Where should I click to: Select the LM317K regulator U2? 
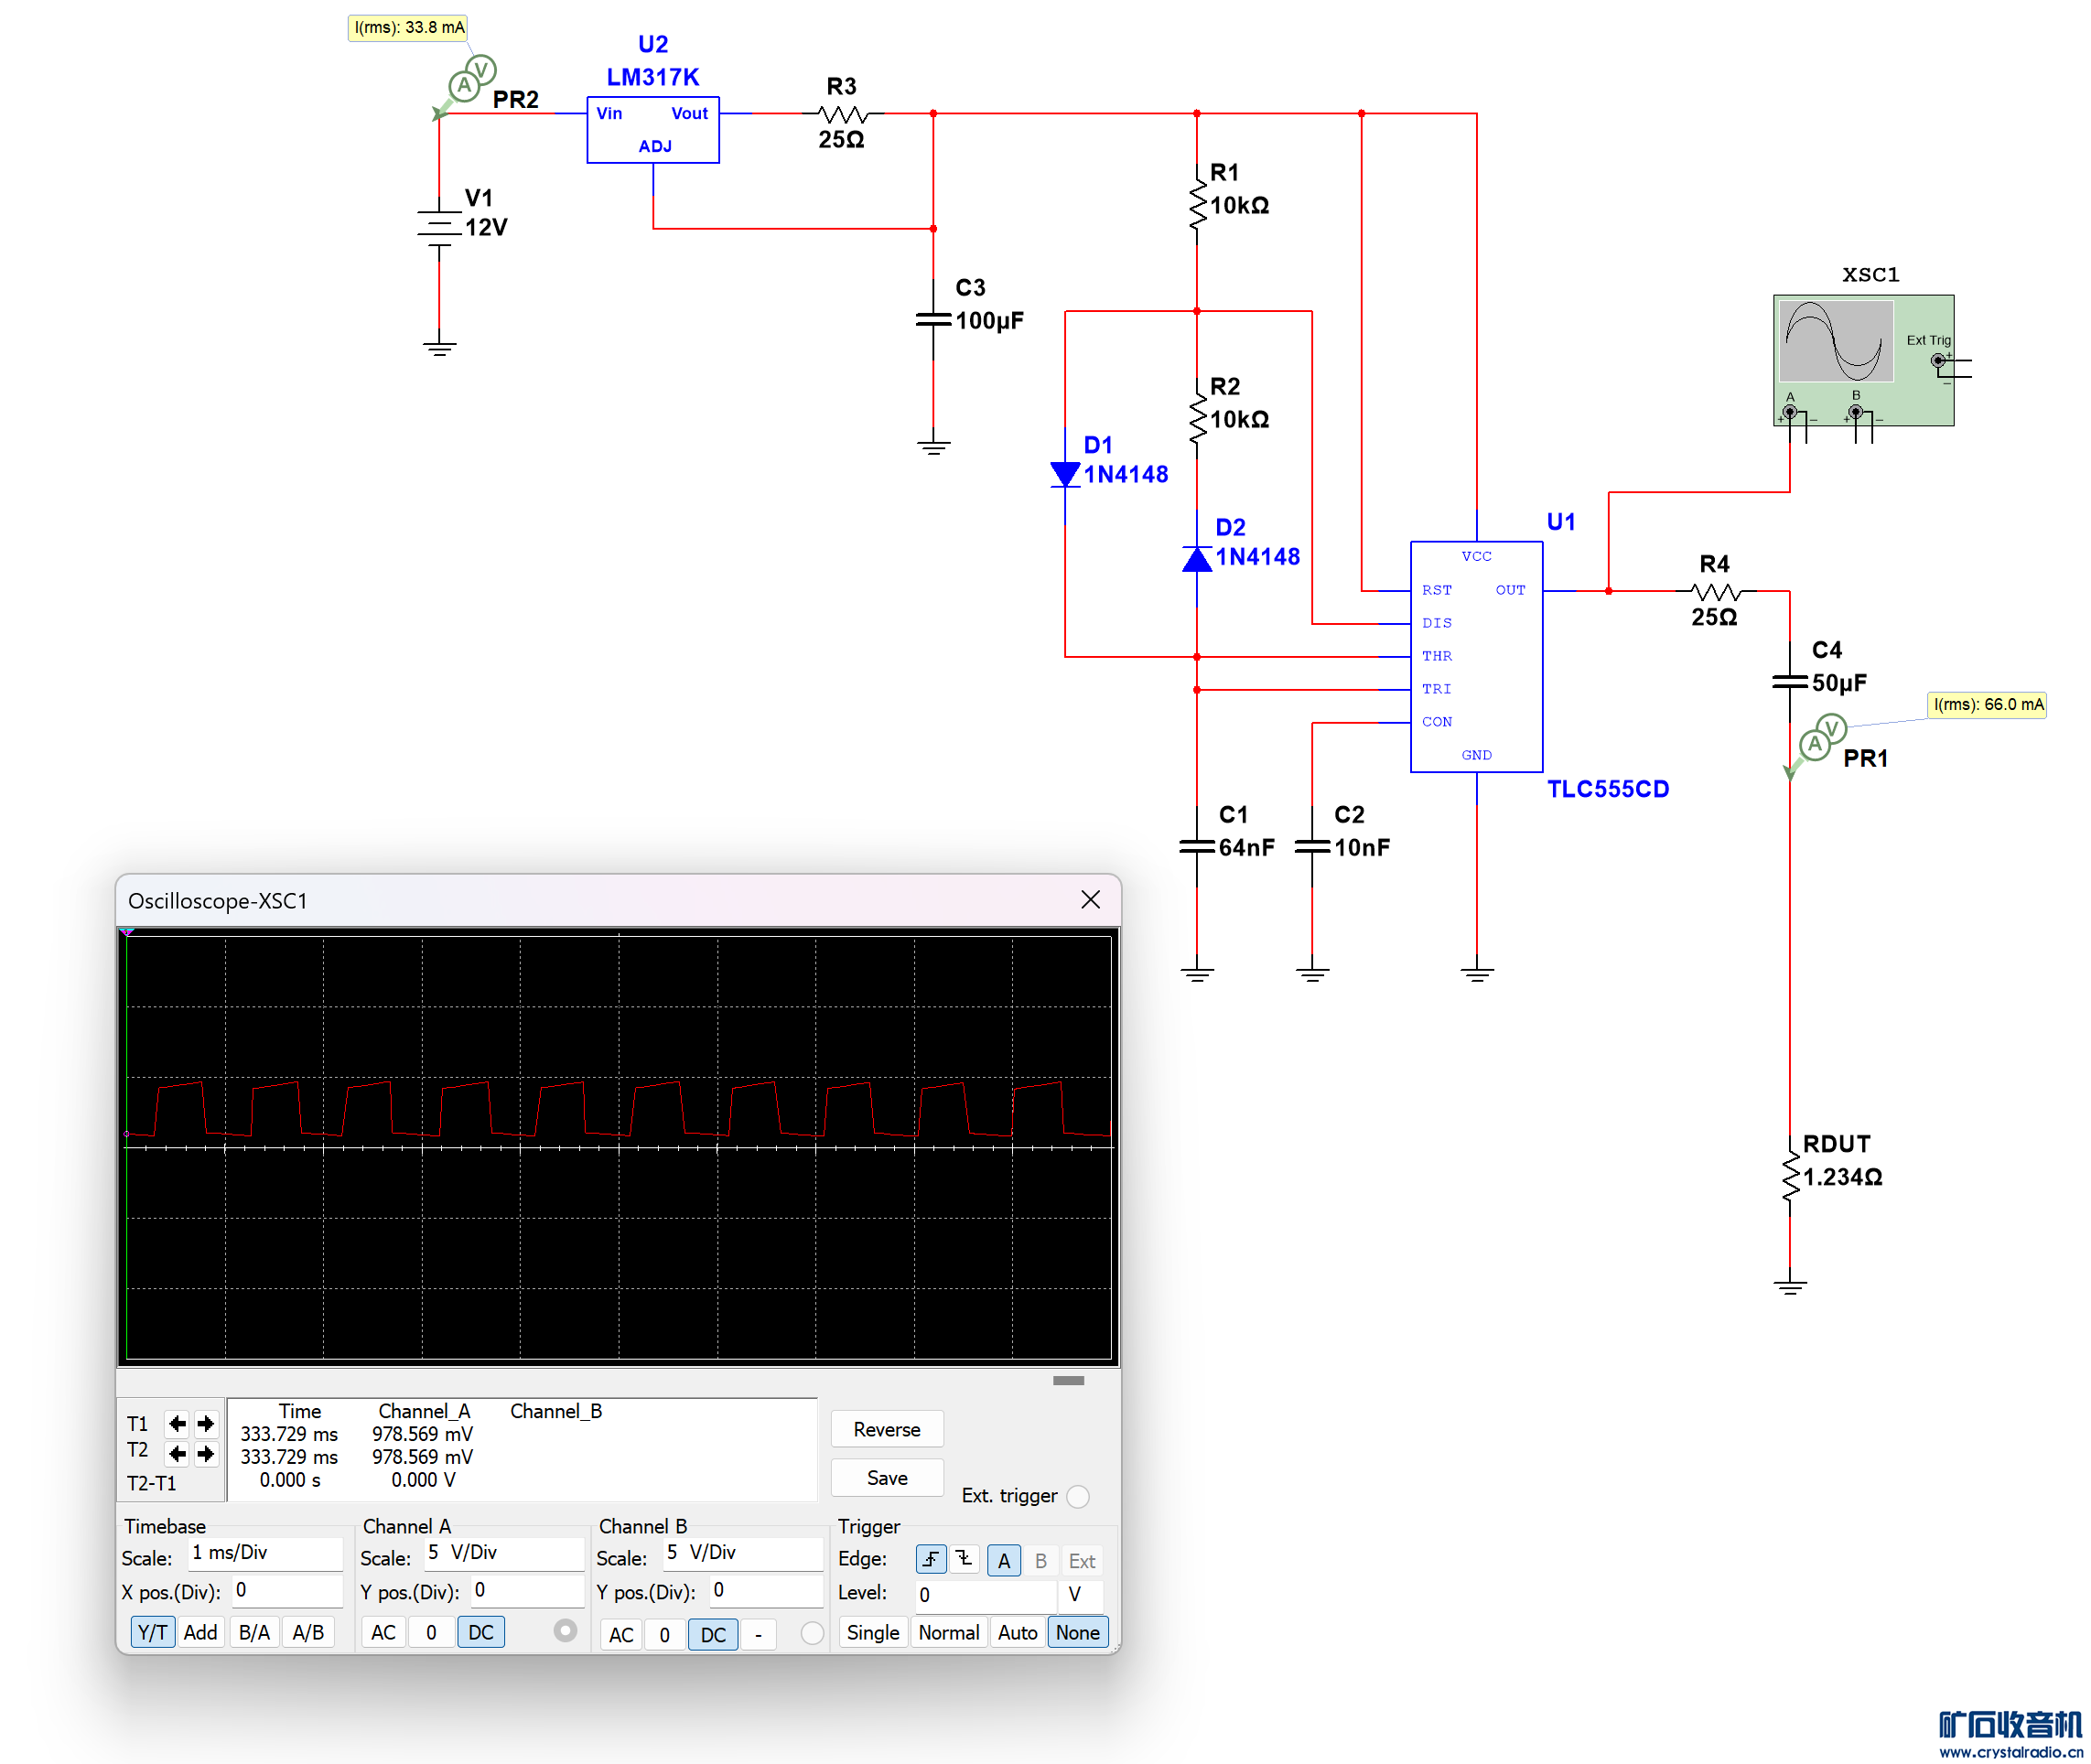652,130
